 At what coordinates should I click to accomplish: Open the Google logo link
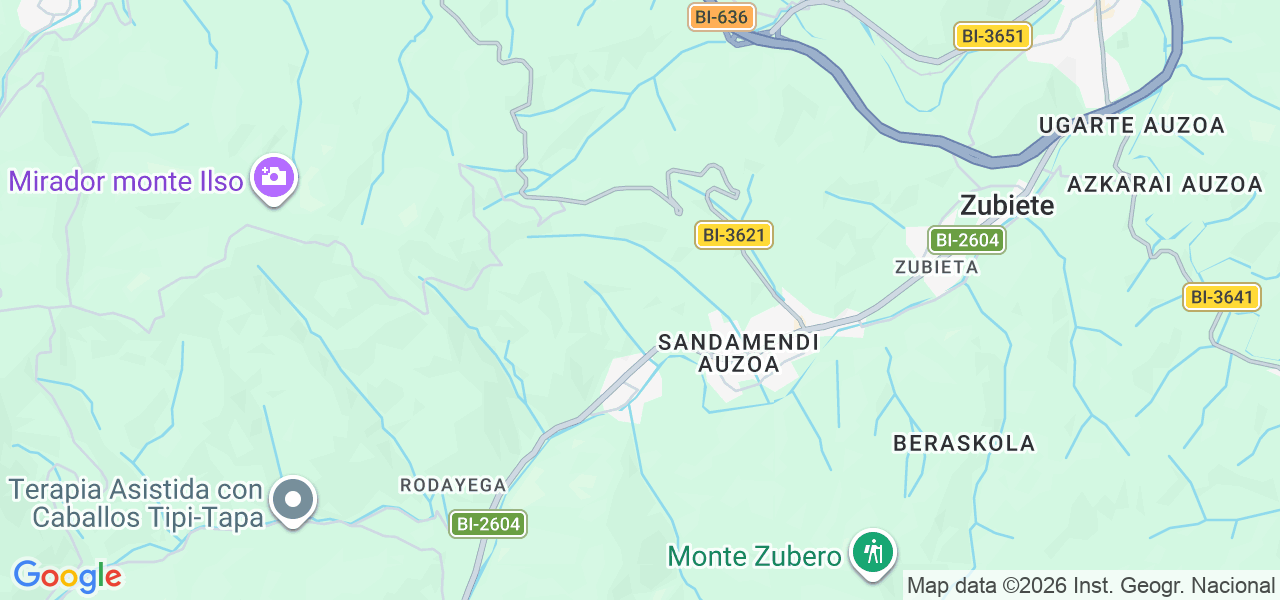tap(67, 576)
